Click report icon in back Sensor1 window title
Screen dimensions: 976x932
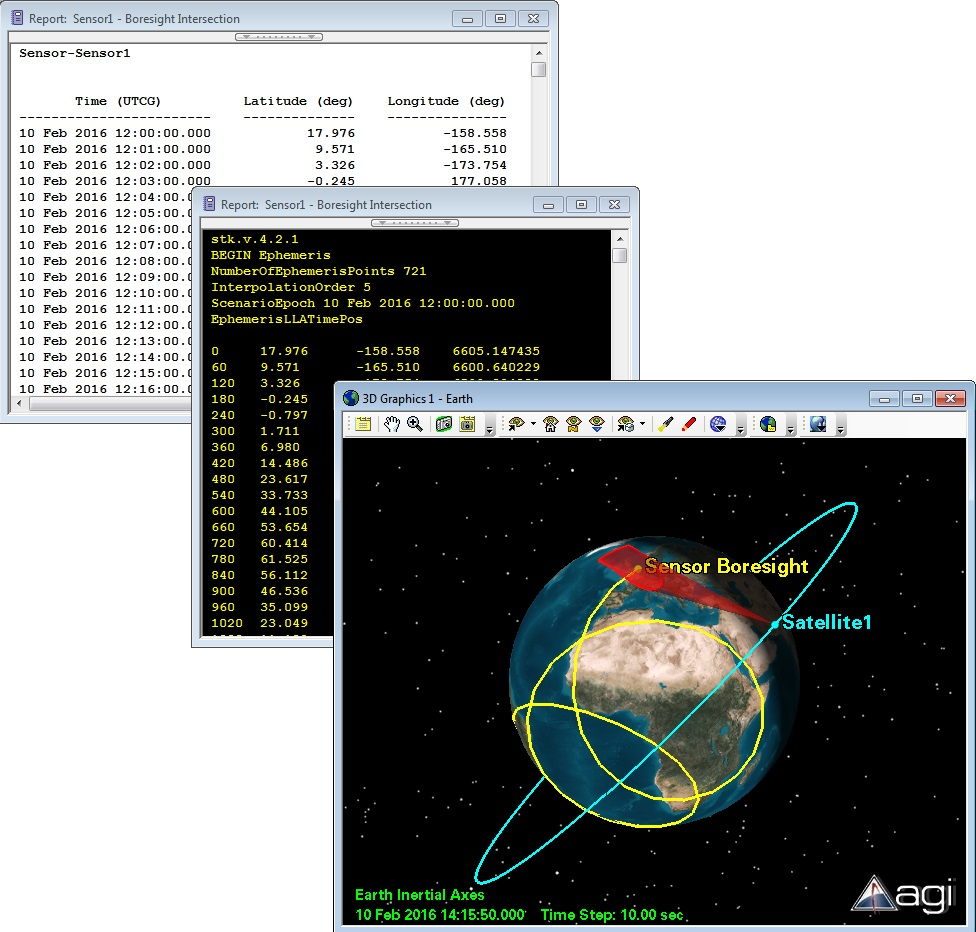coord(17,18)
